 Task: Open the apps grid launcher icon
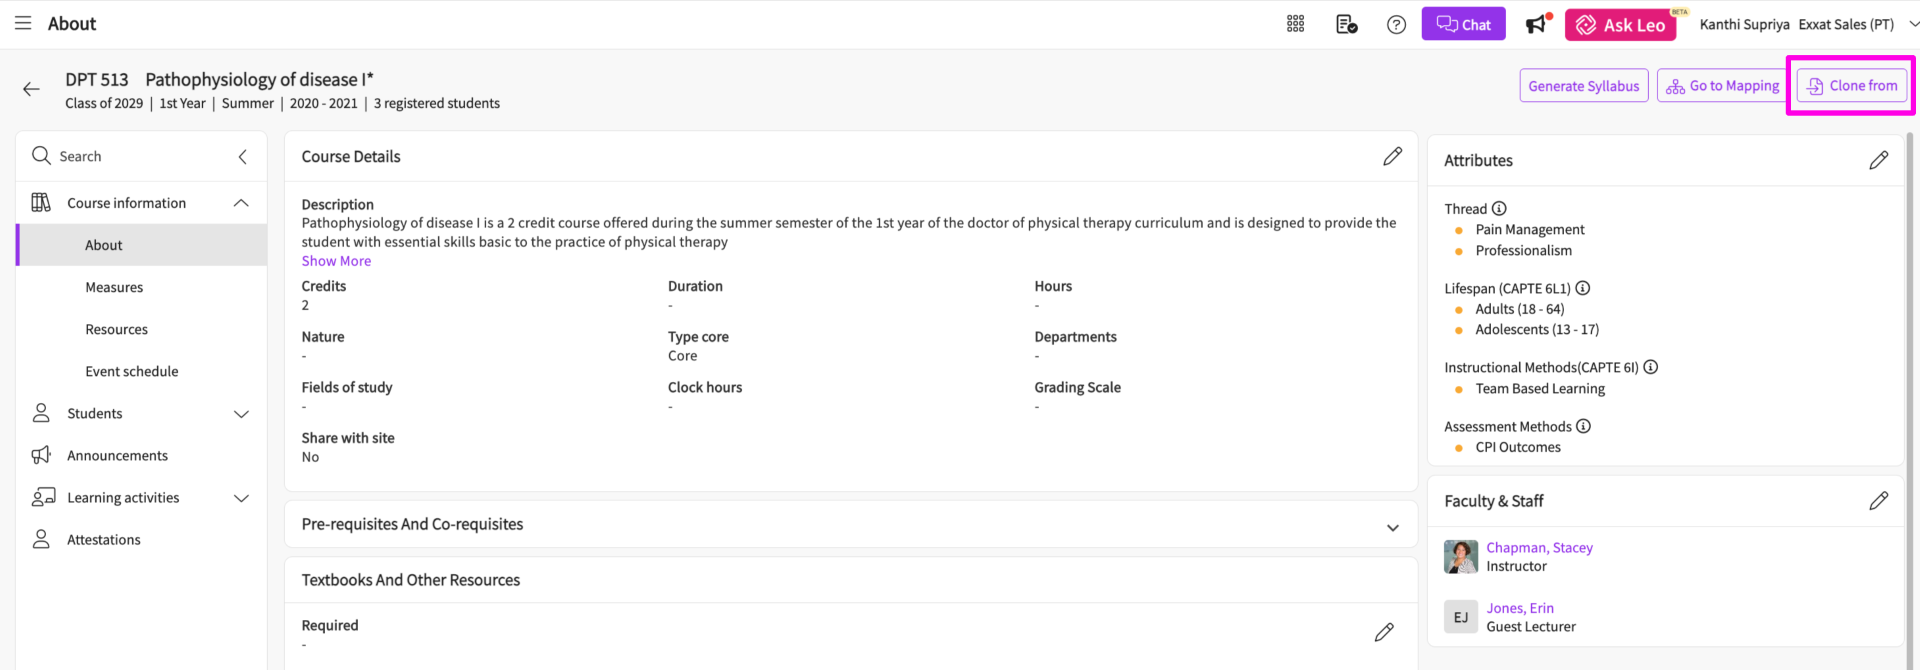1295,24
